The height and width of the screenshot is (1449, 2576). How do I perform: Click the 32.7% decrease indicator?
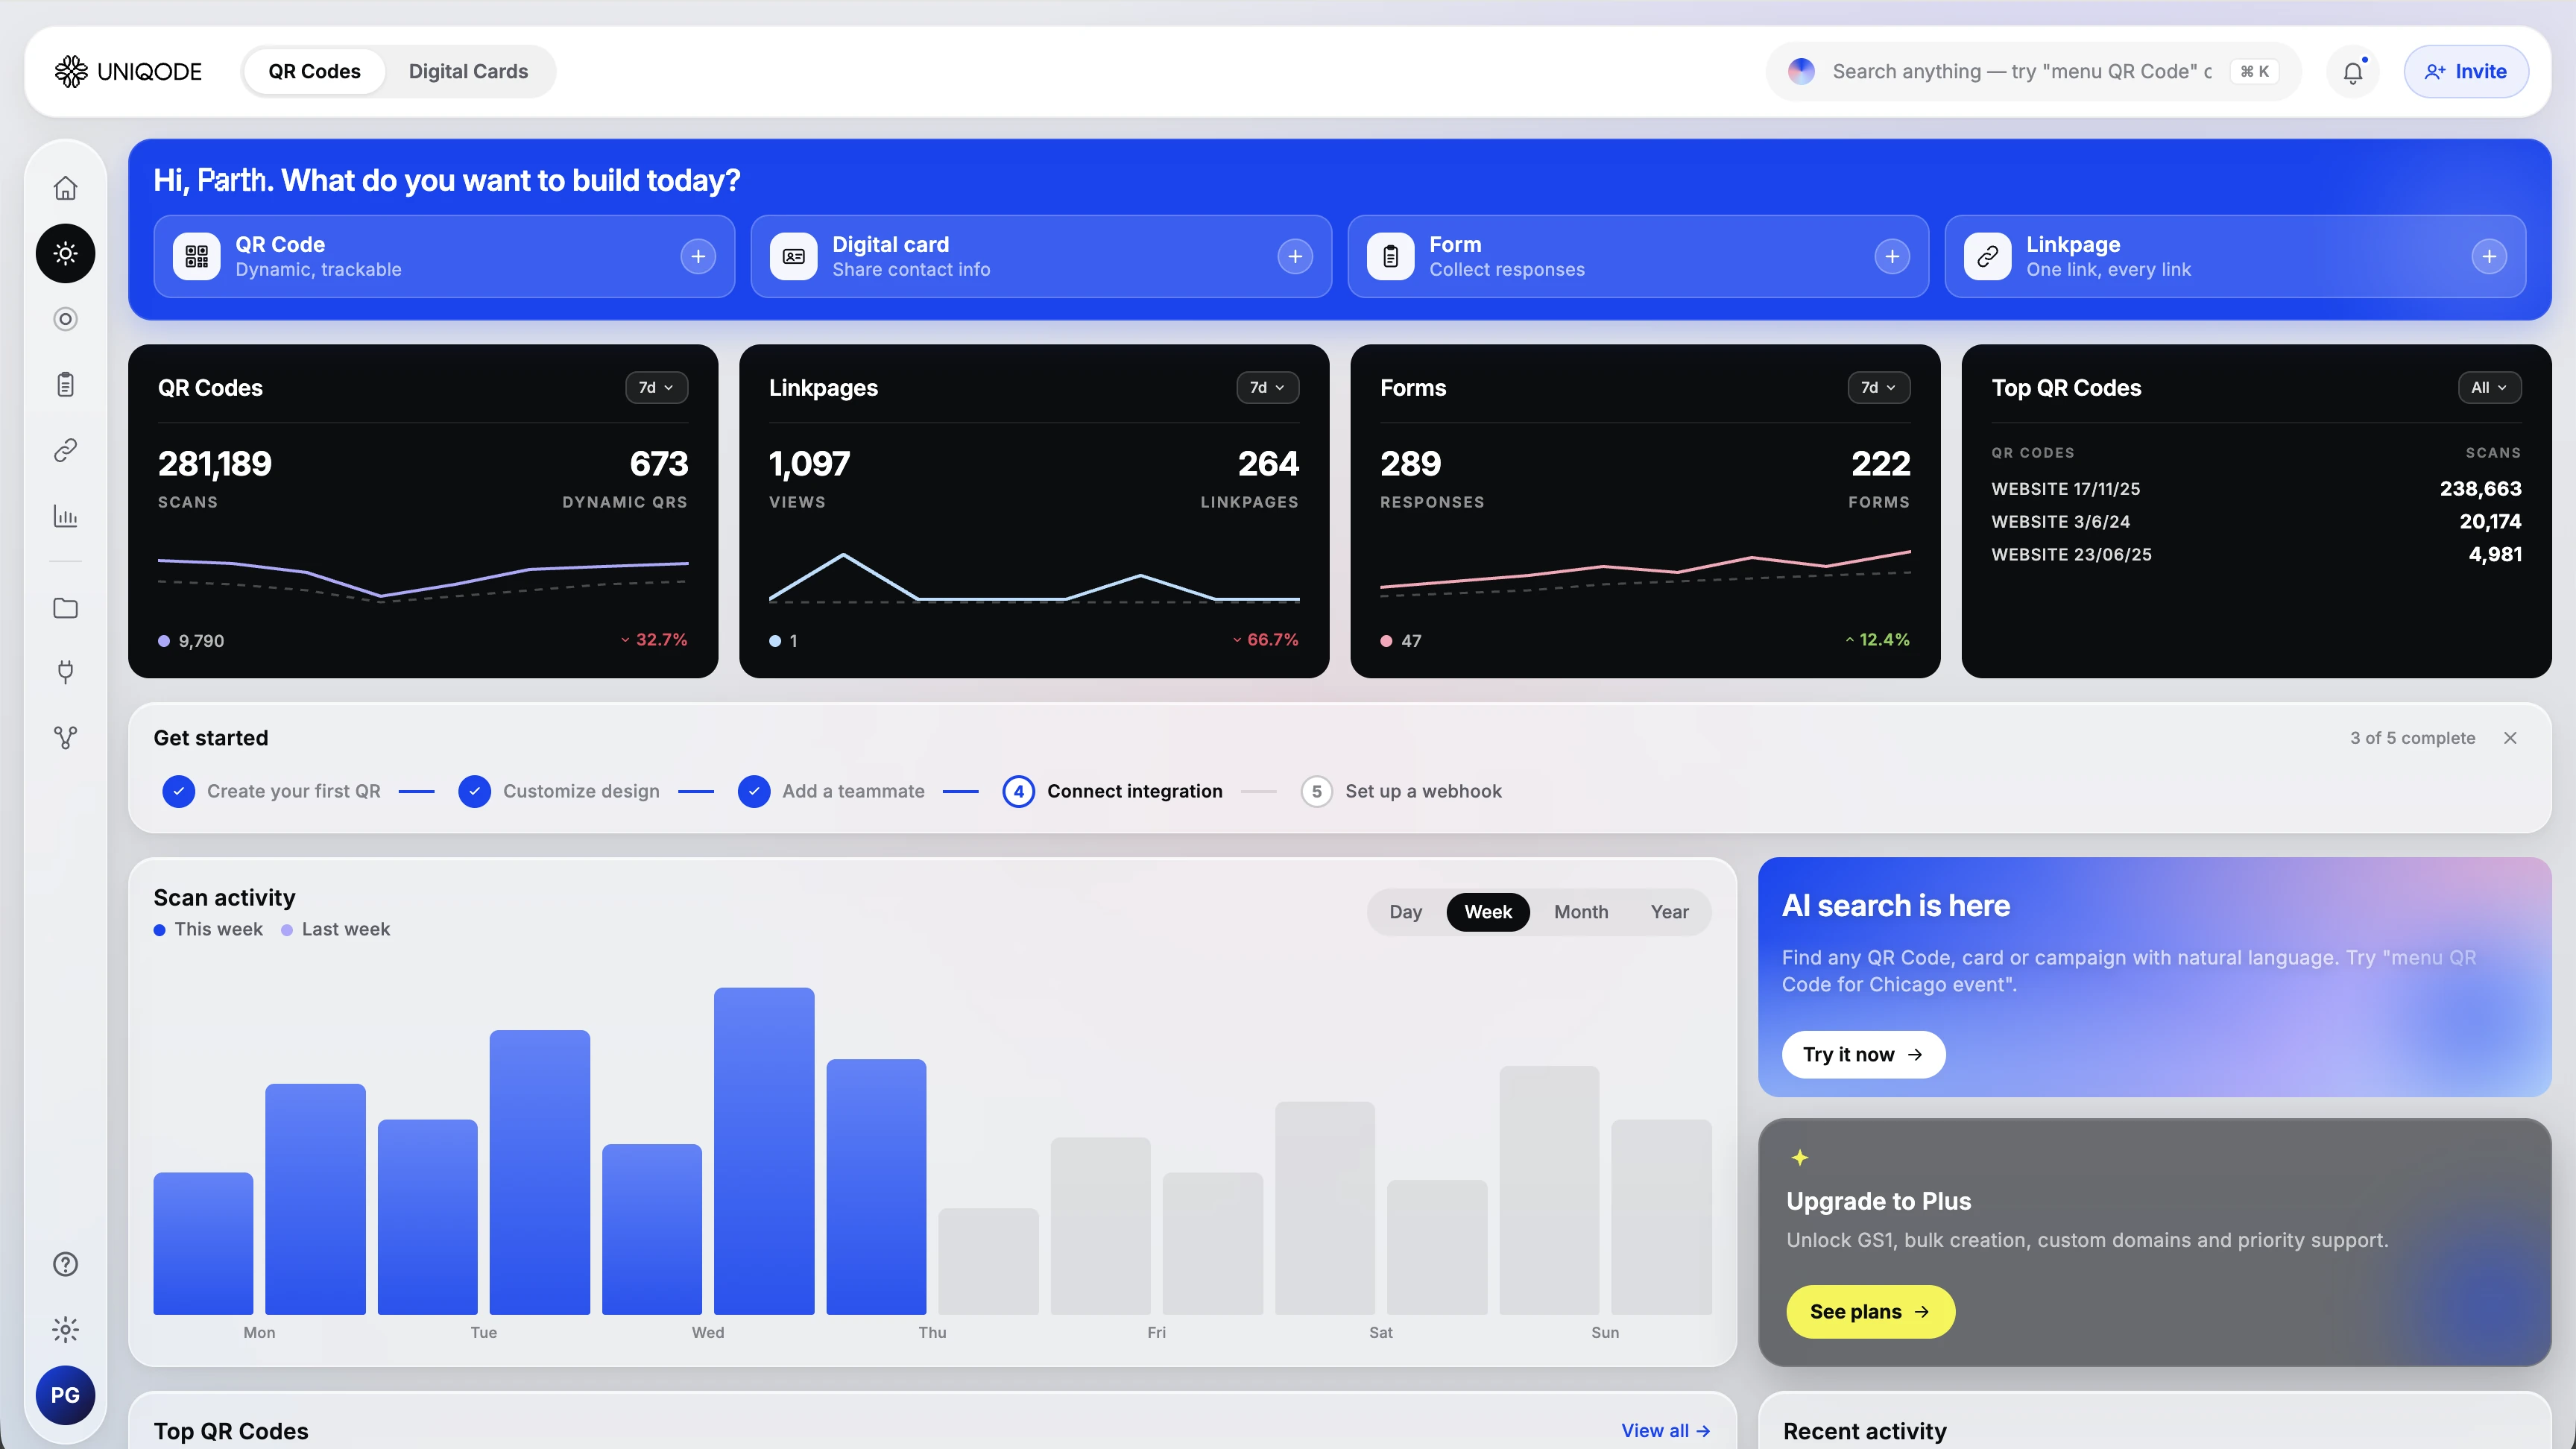click(x=654, y=640)
